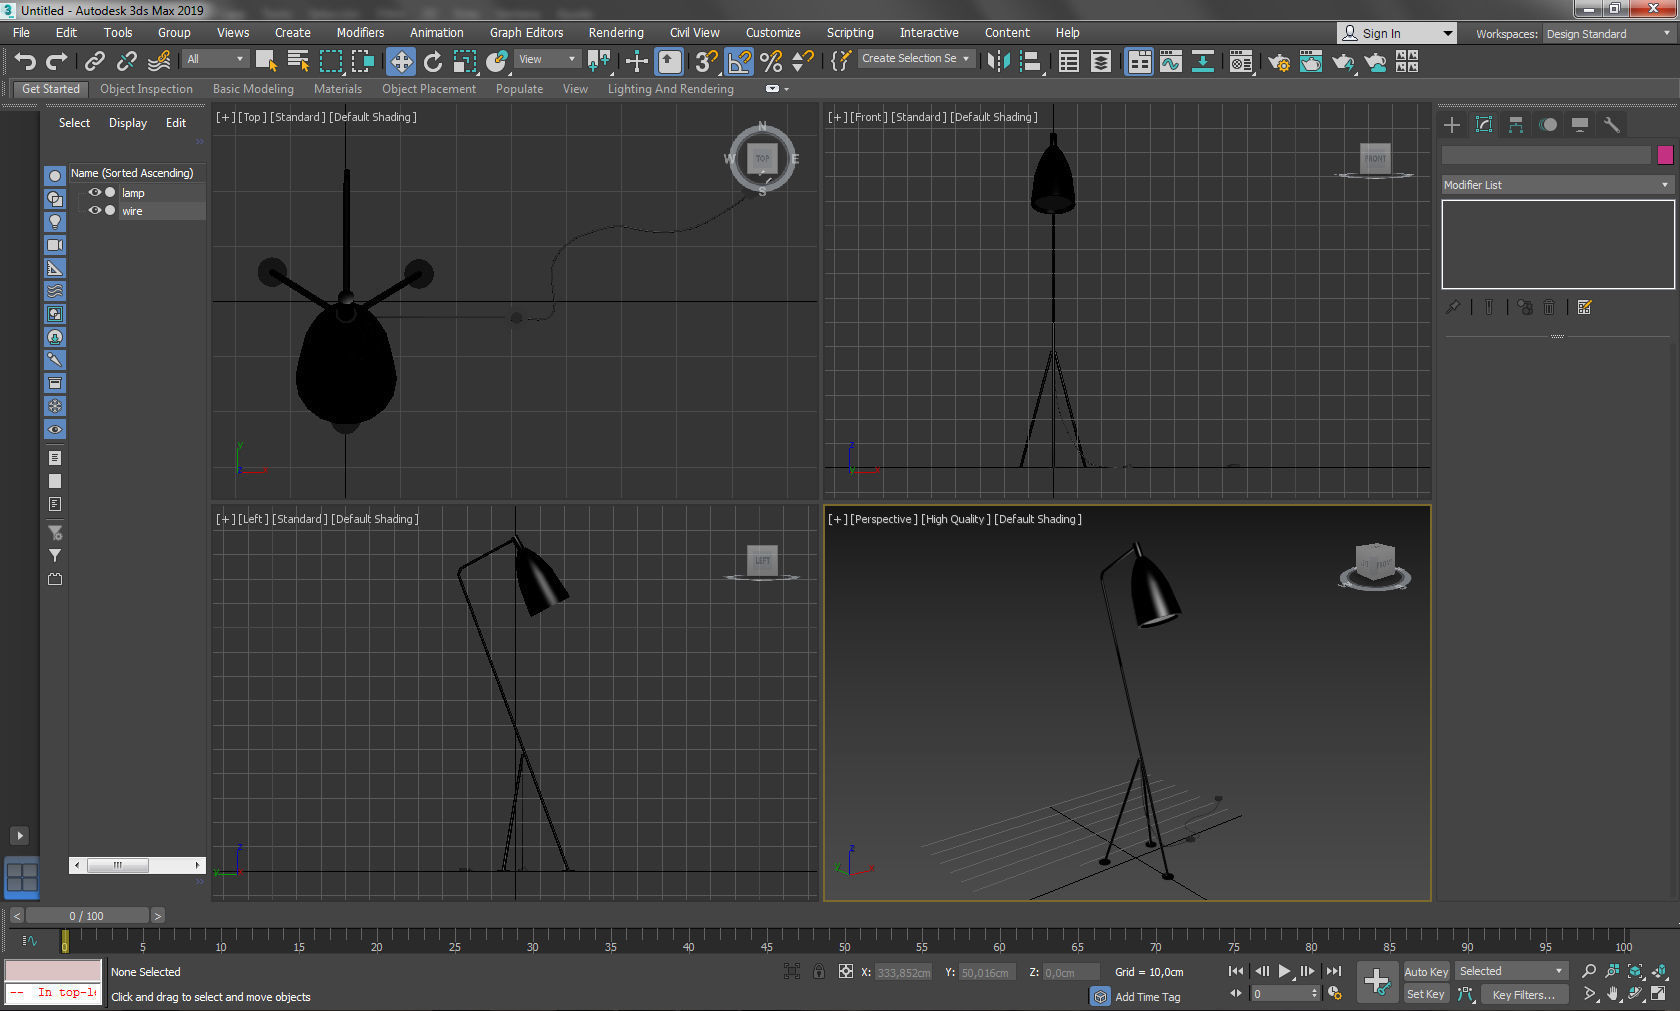
Task: Toggle Display Shapes filter in explorer
Action: point(55,199)
